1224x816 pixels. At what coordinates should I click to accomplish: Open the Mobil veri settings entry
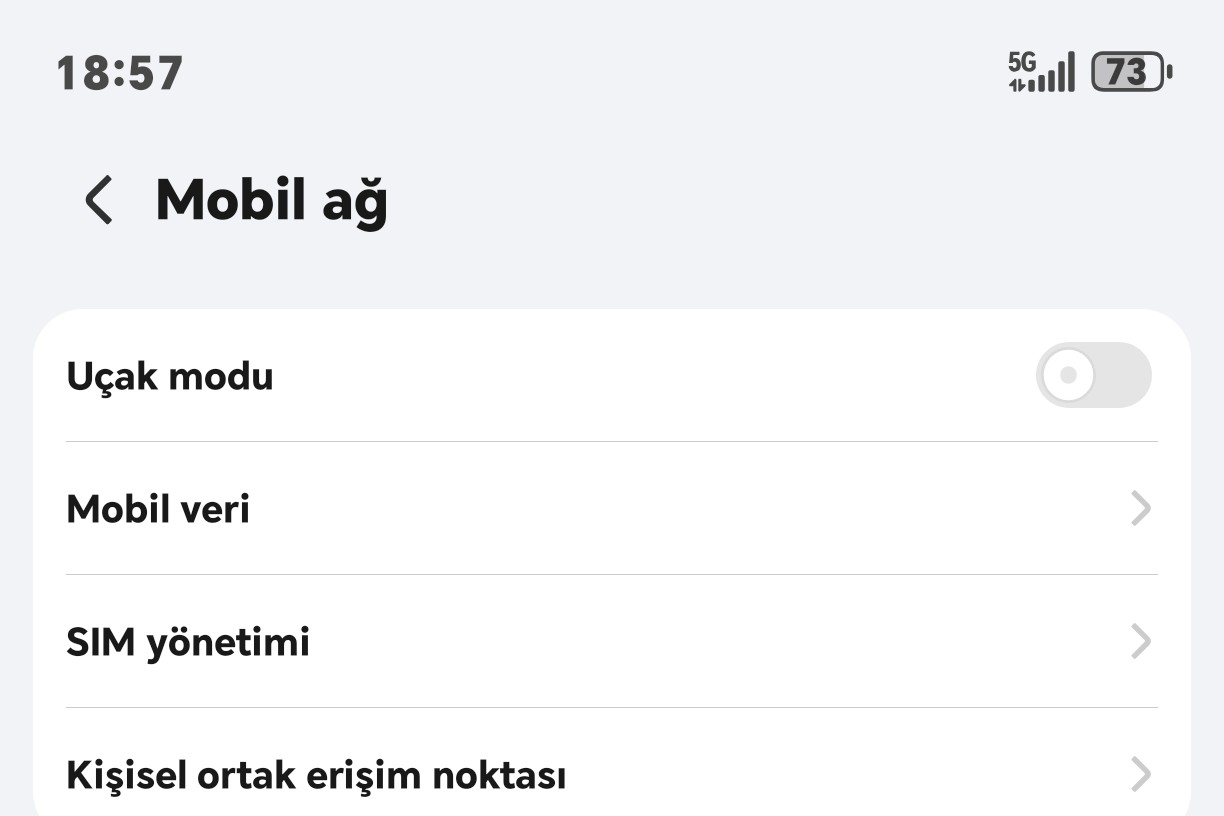pyautogui.click(x=158, y=509)
